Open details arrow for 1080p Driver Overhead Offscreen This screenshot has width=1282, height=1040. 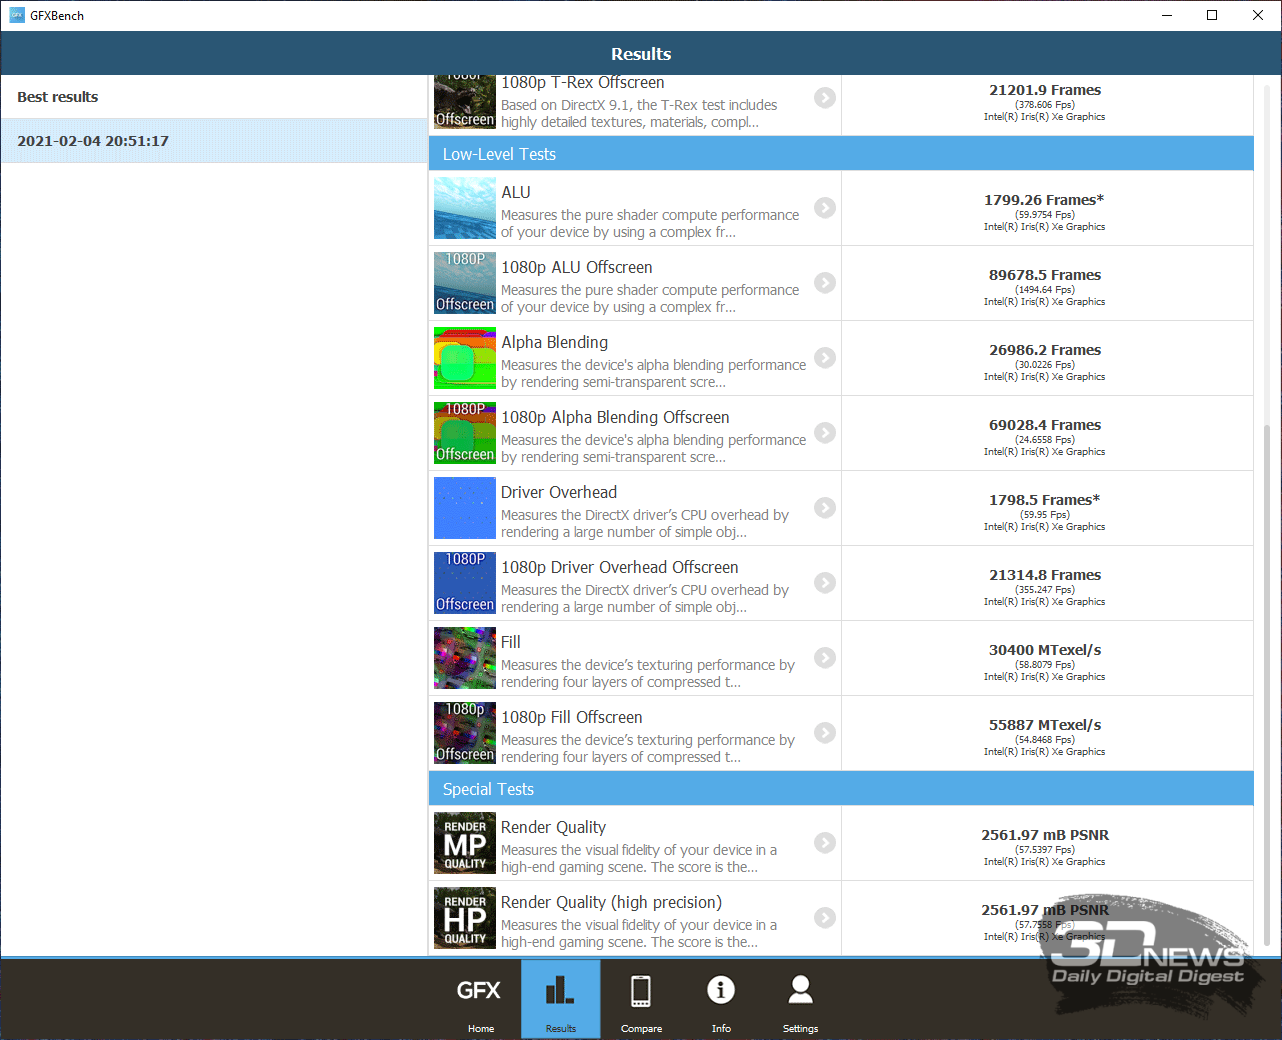point(825,582)
